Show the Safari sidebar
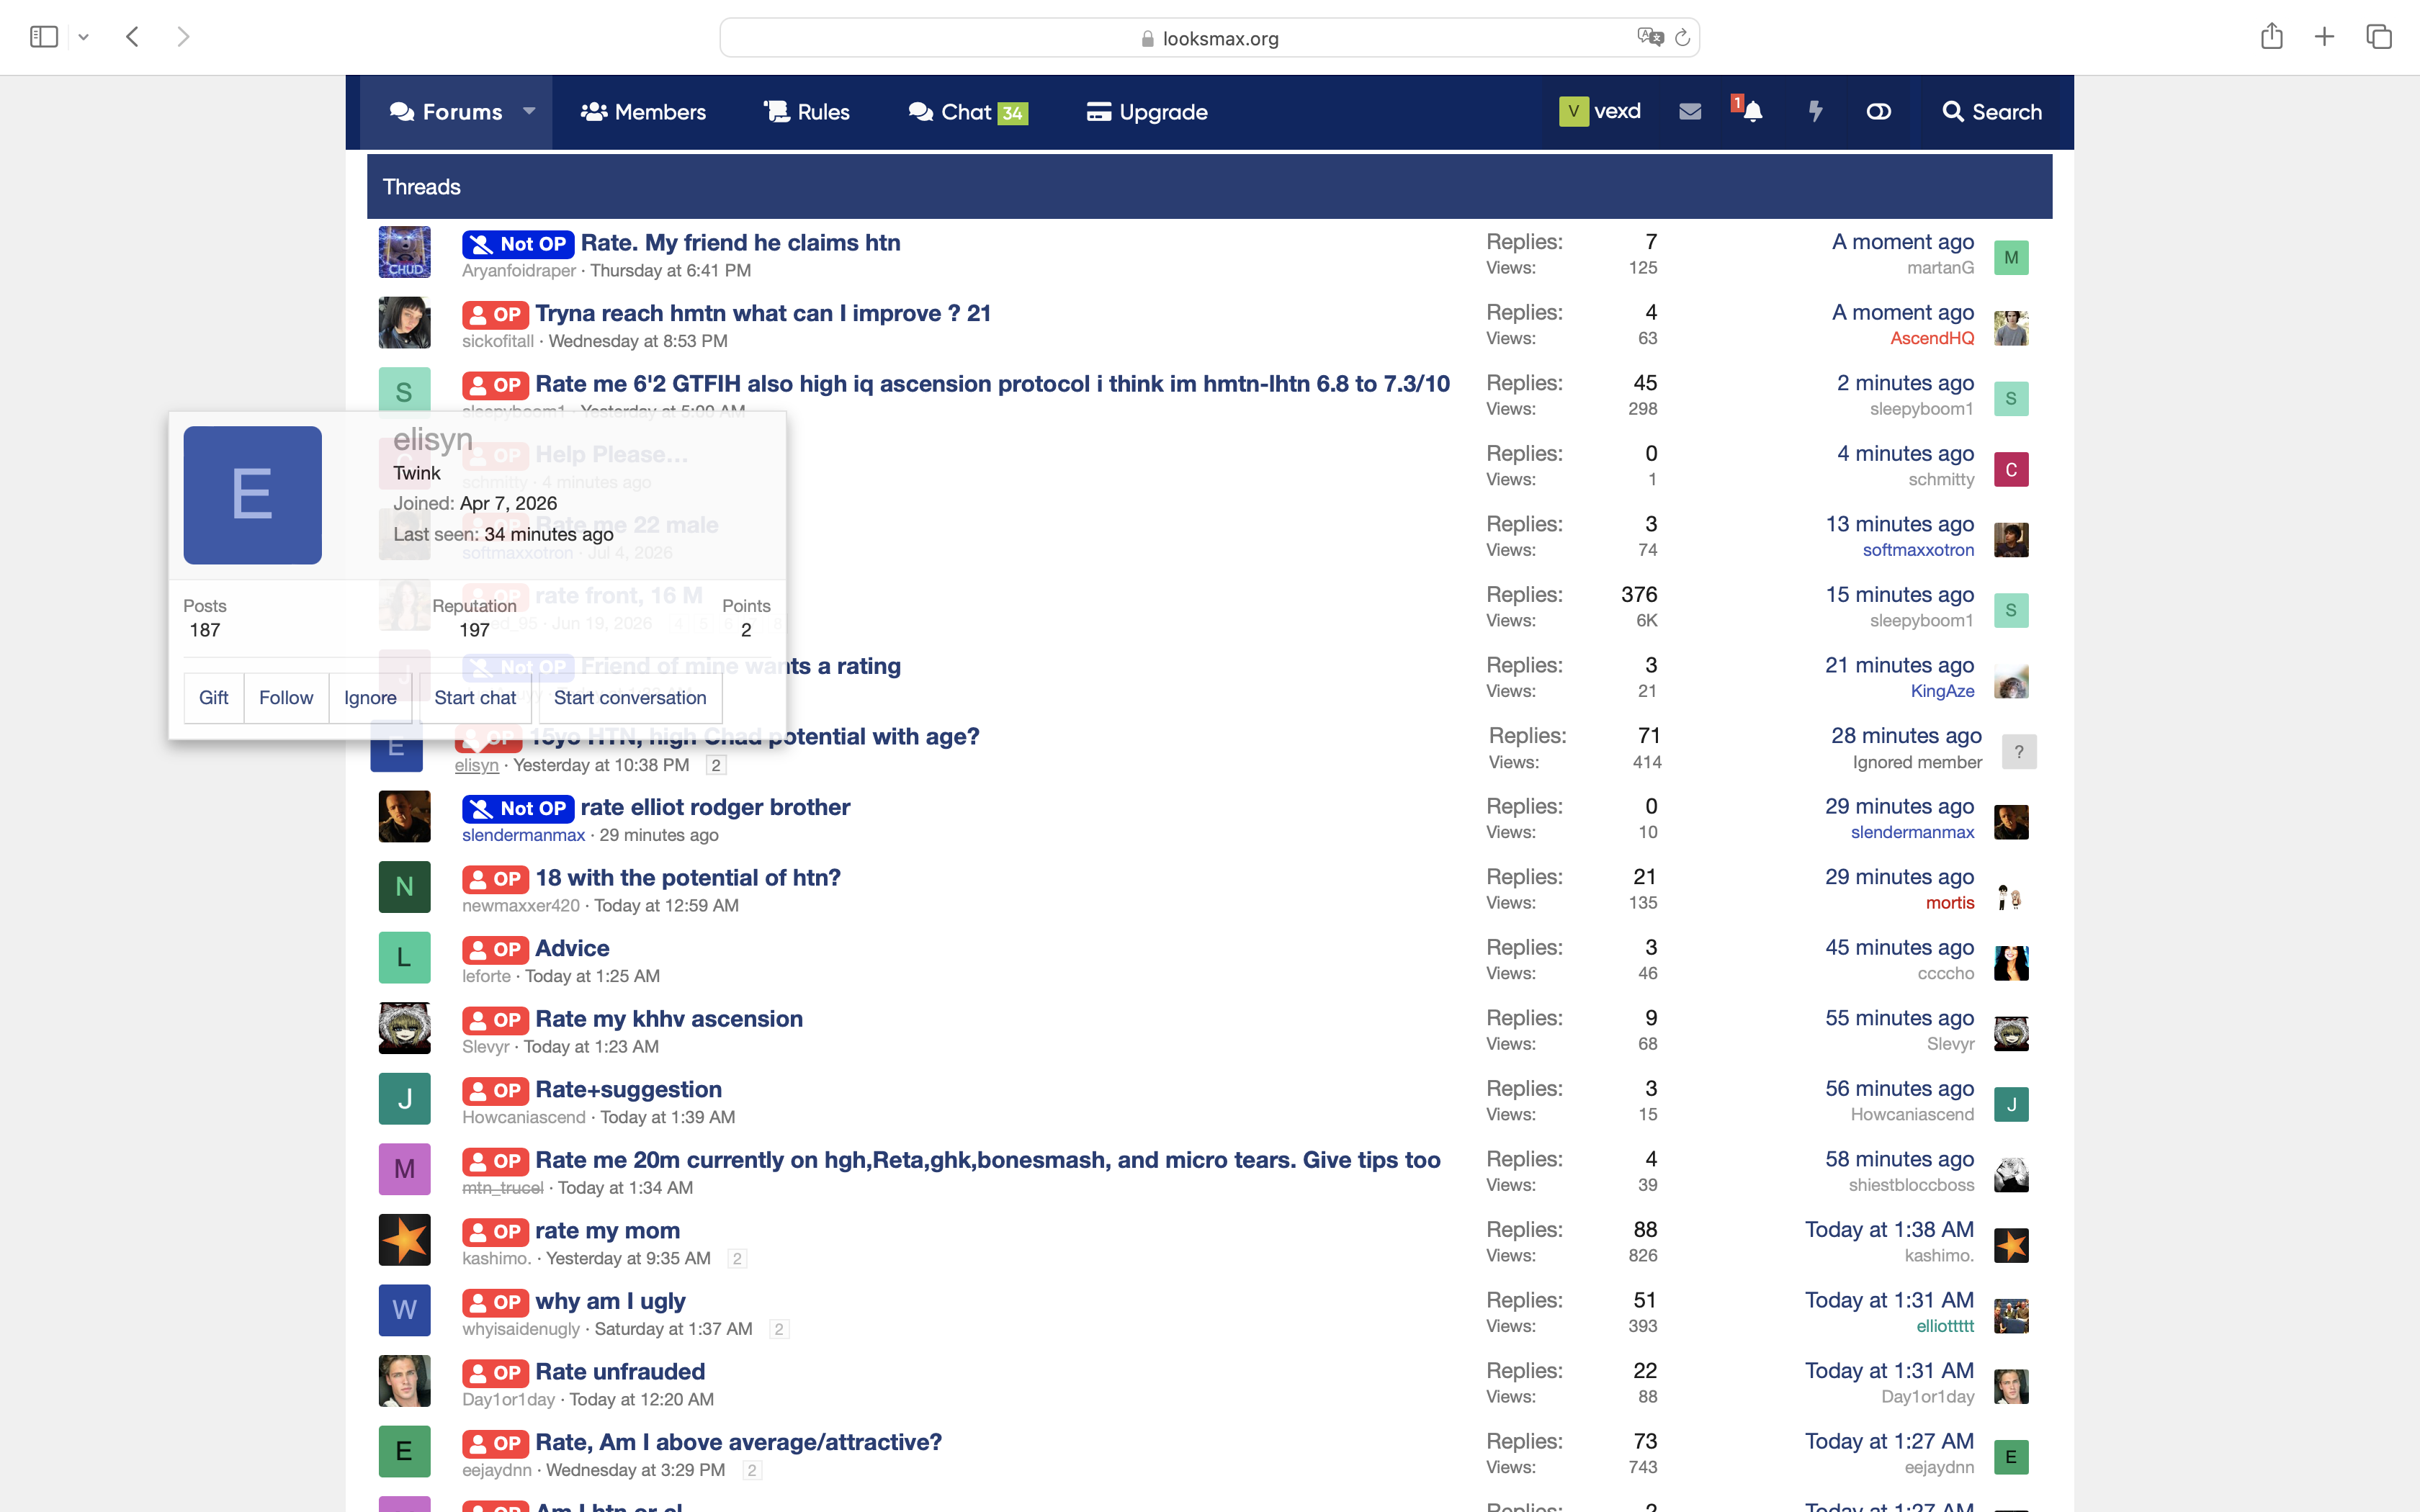 click(44, 37)
